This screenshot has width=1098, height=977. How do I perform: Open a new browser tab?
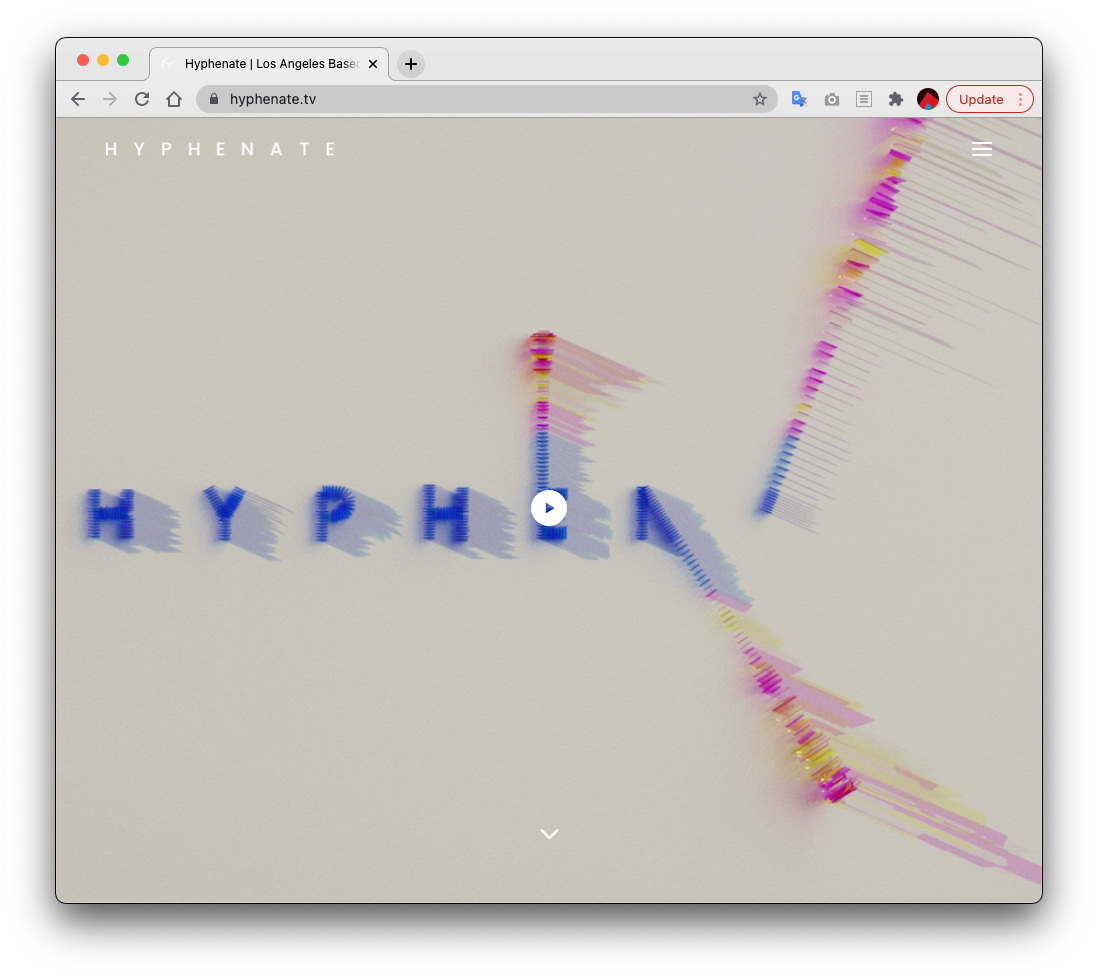point(411,64)
